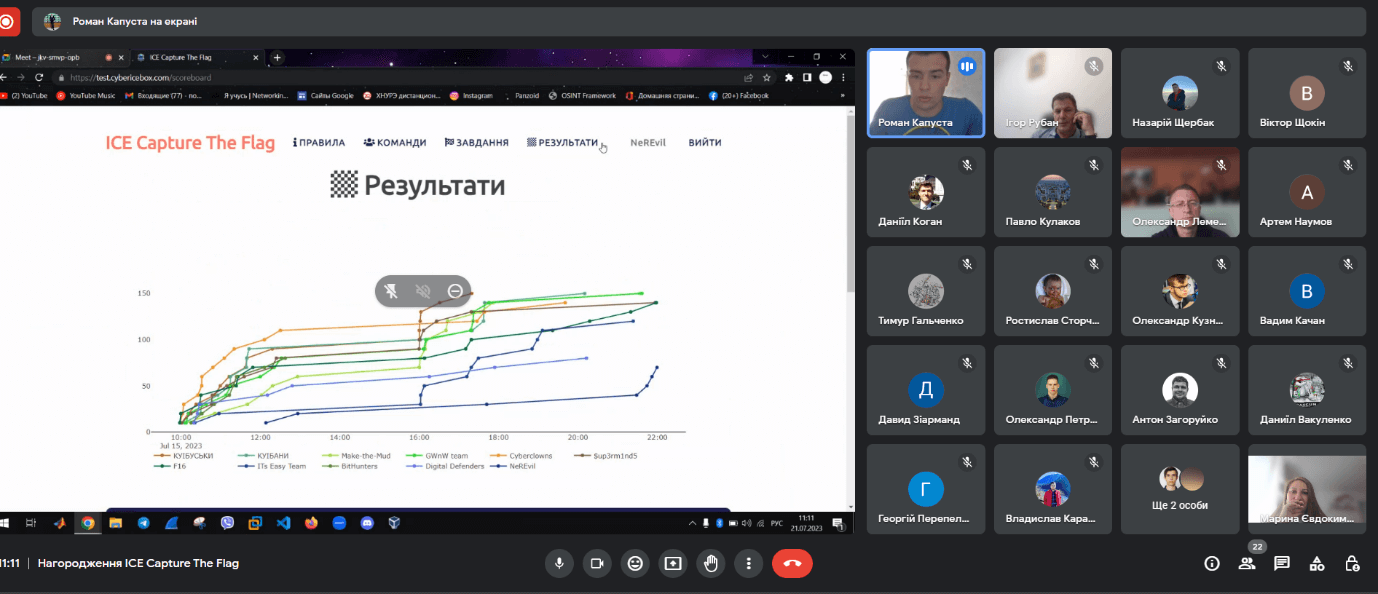Expand the three-dot more options menu

click(748, 563)
